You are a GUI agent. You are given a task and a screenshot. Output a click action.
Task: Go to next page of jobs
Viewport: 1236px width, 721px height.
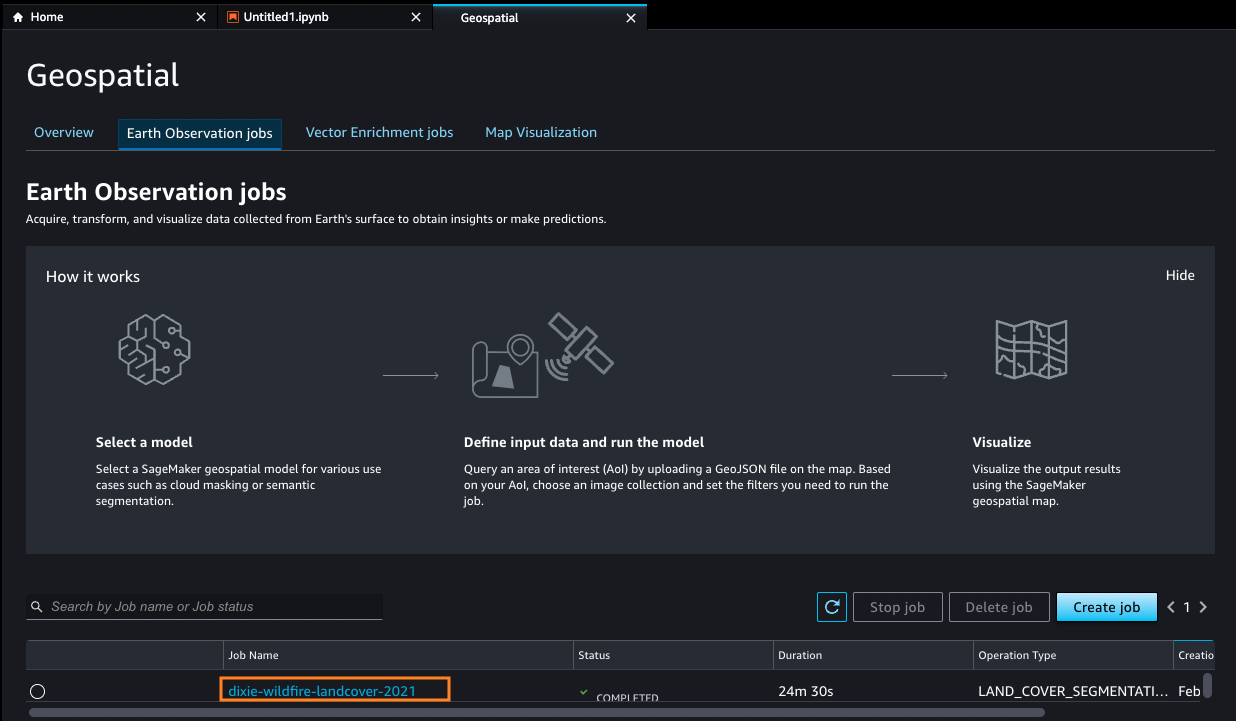(1203, 607)
